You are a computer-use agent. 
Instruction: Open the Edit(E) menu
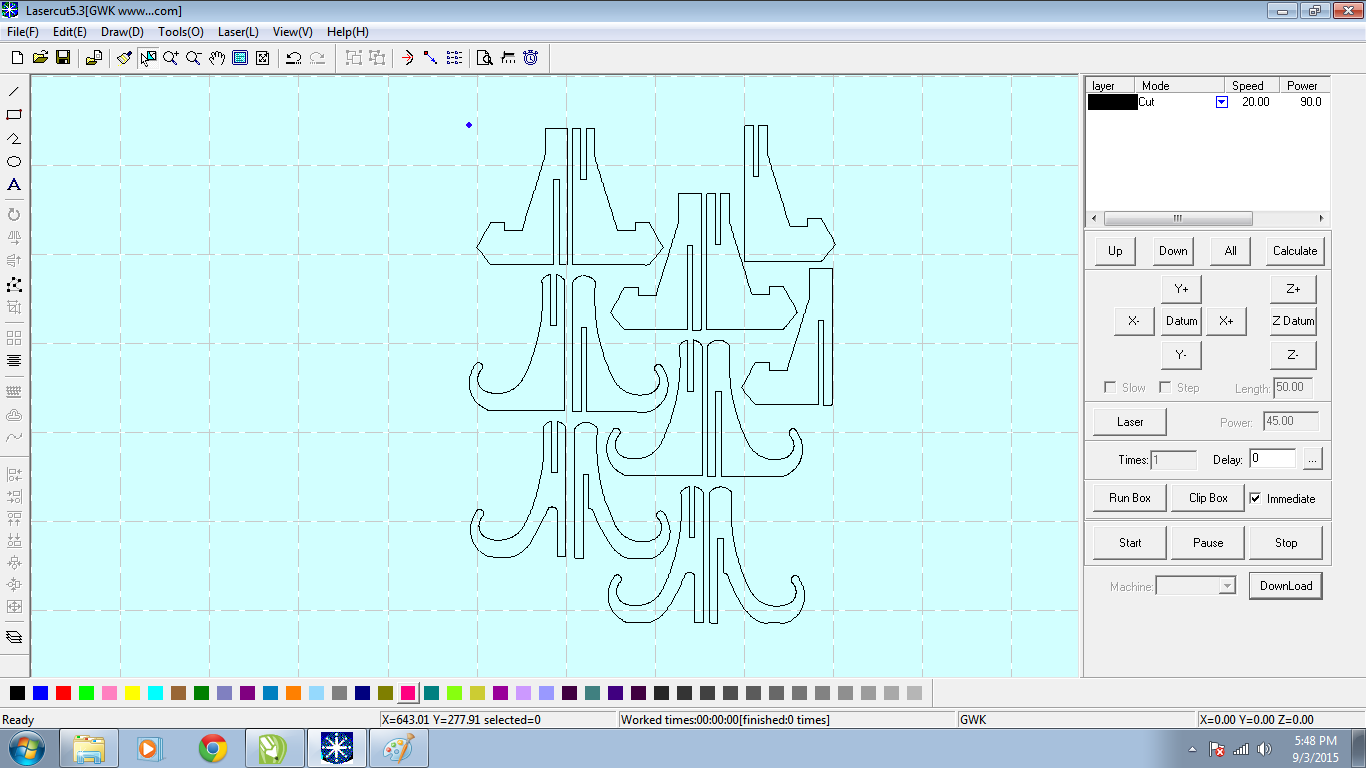(x=69, y=32)
